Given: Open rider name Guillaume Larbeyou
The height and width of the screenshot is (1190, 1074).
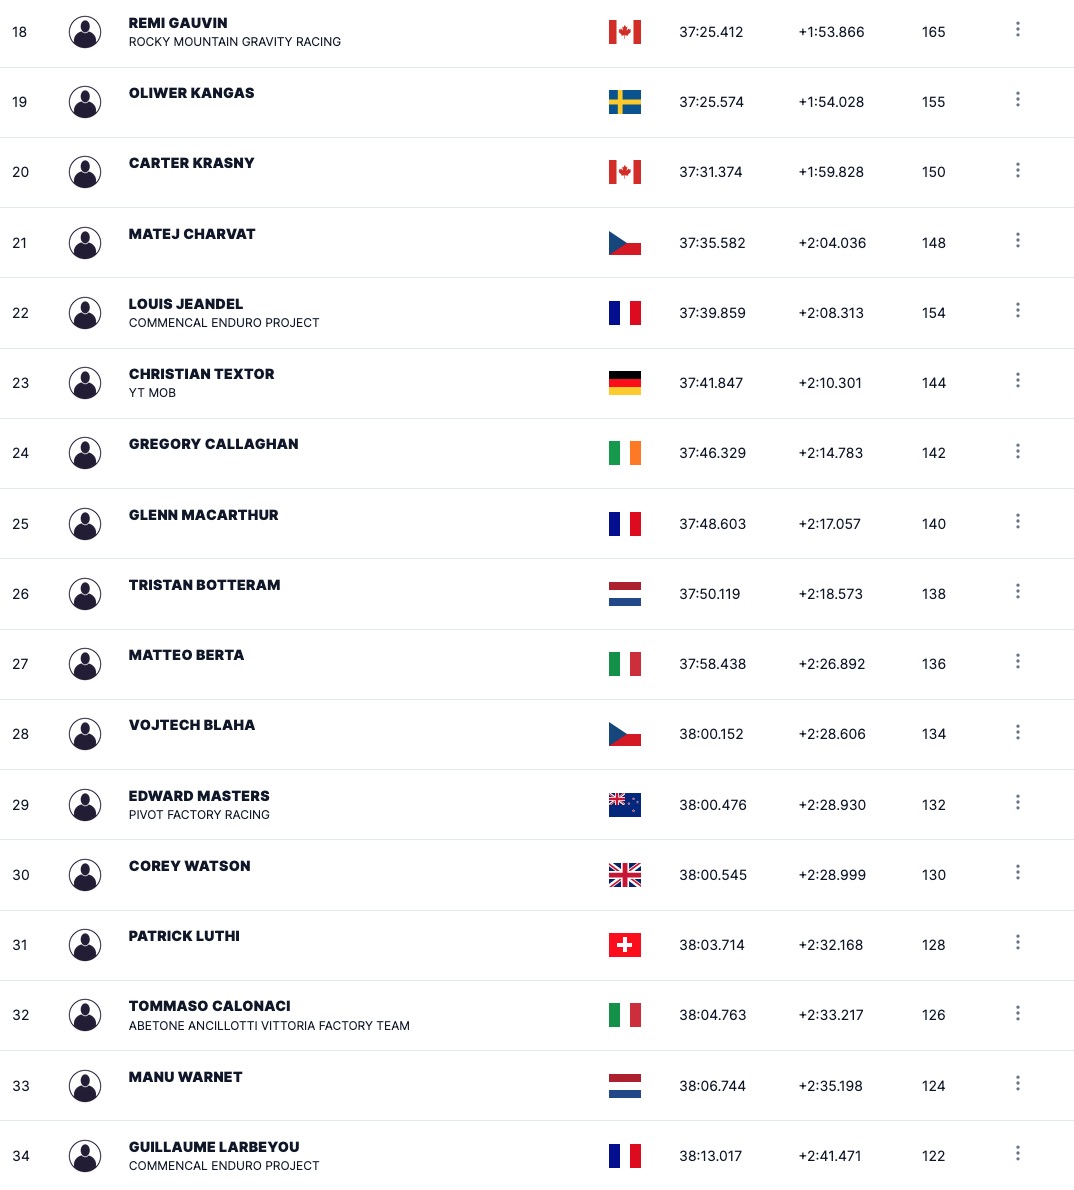Looking at the screenshot, I should pos(214,1147).
